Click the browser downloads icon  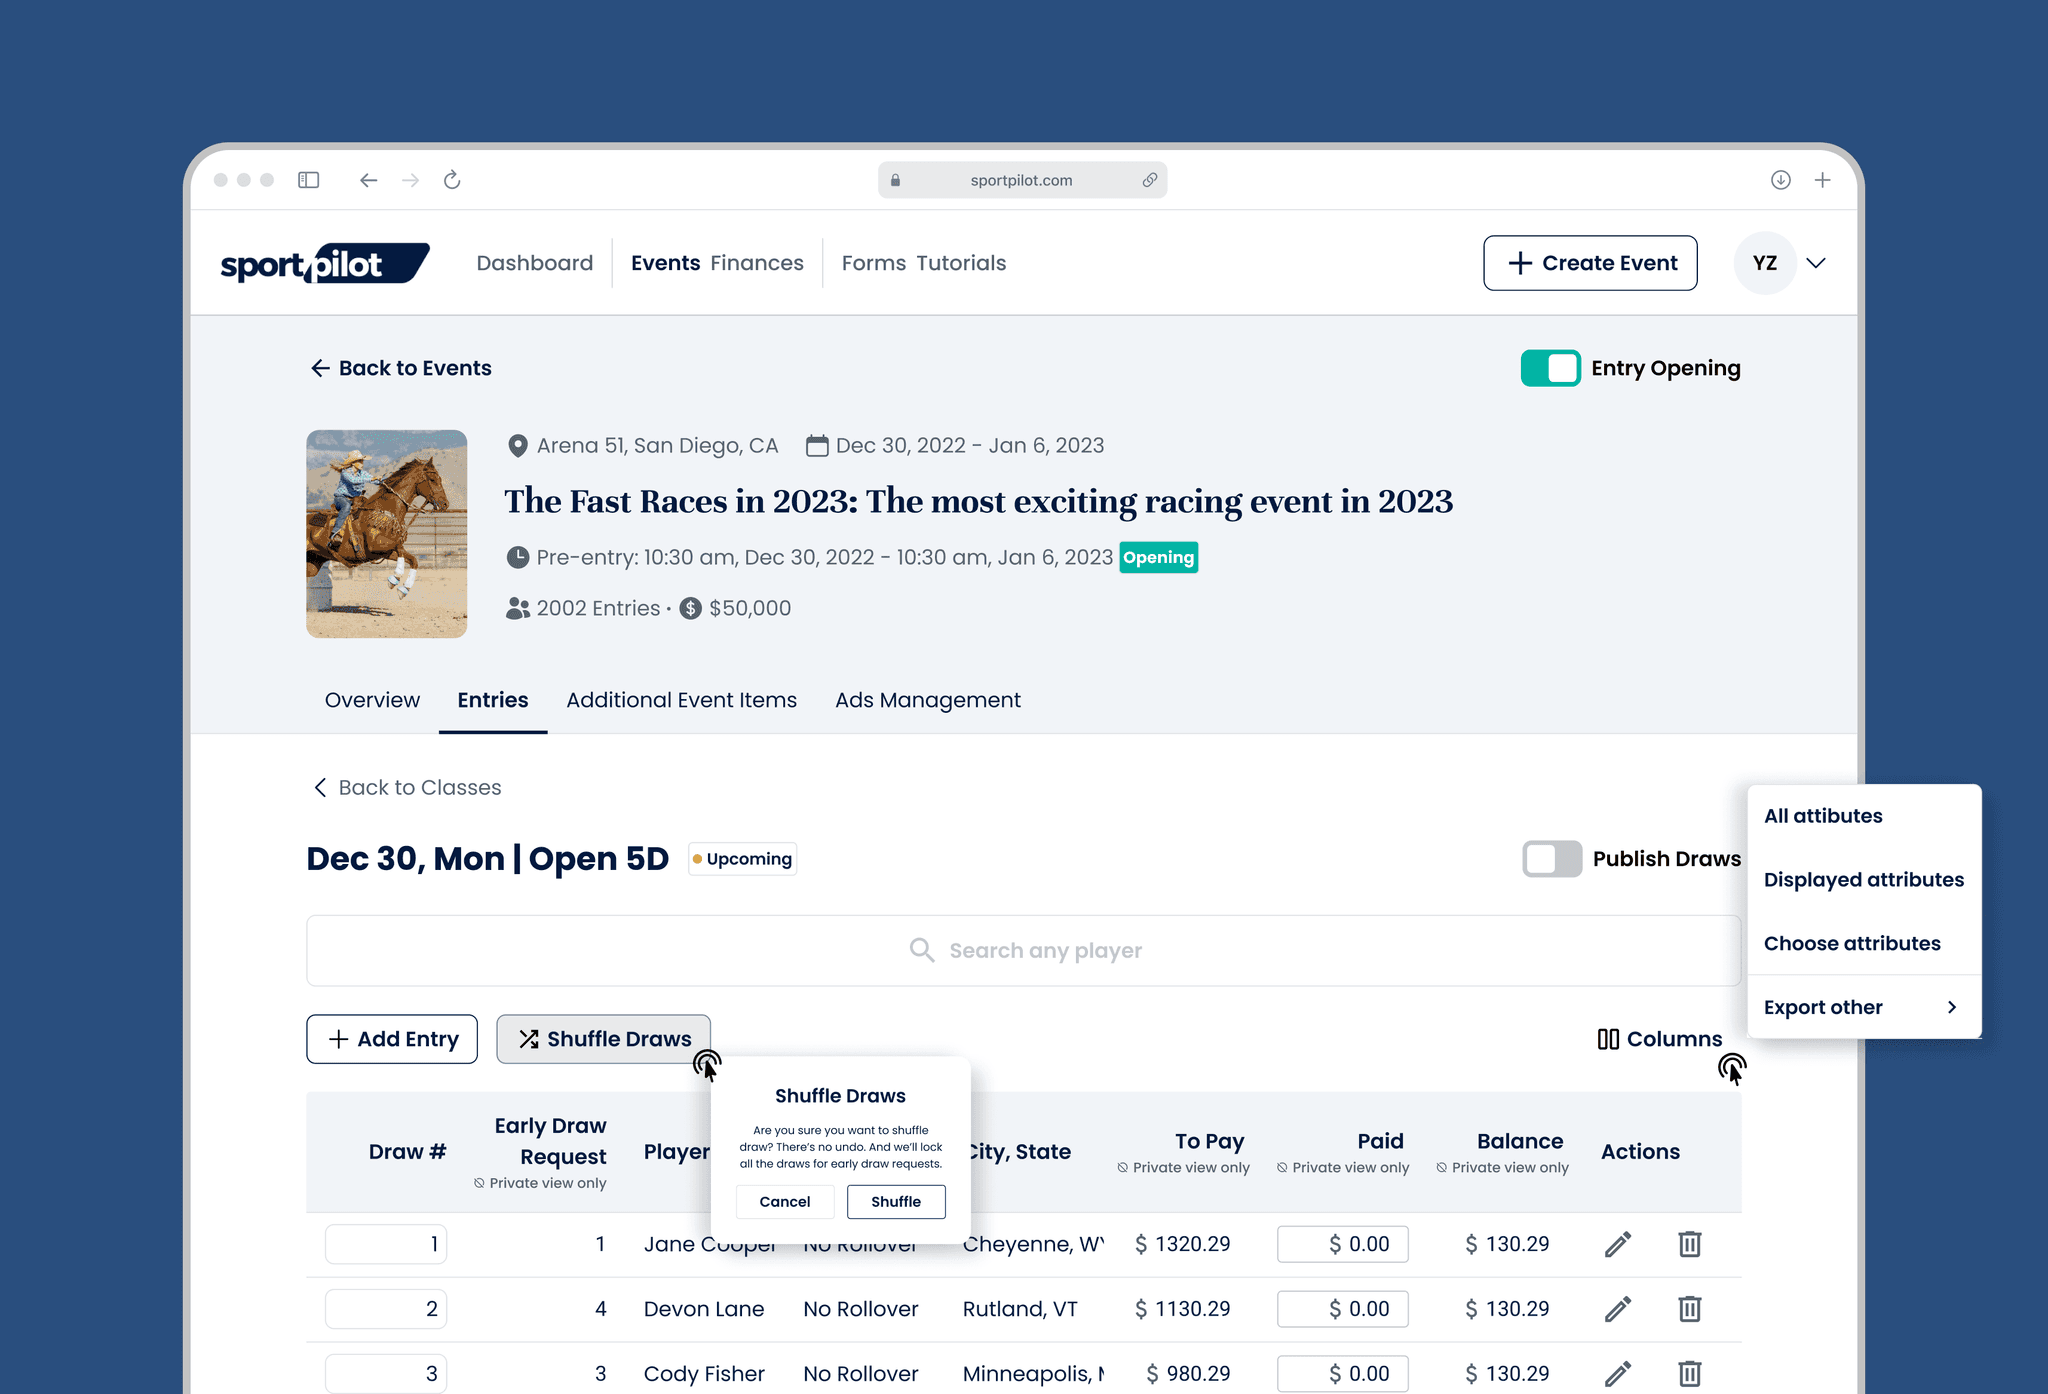pyautogui.click(x=1780, y=180)
